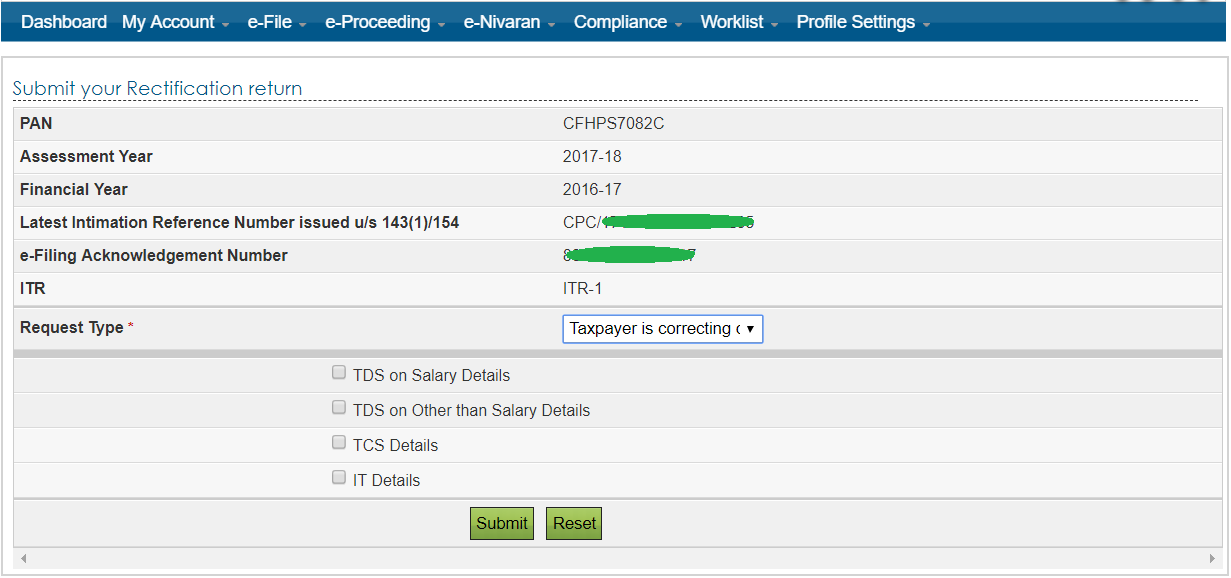
Task: Click the Reset button
Action: click(x=573, y=523)
